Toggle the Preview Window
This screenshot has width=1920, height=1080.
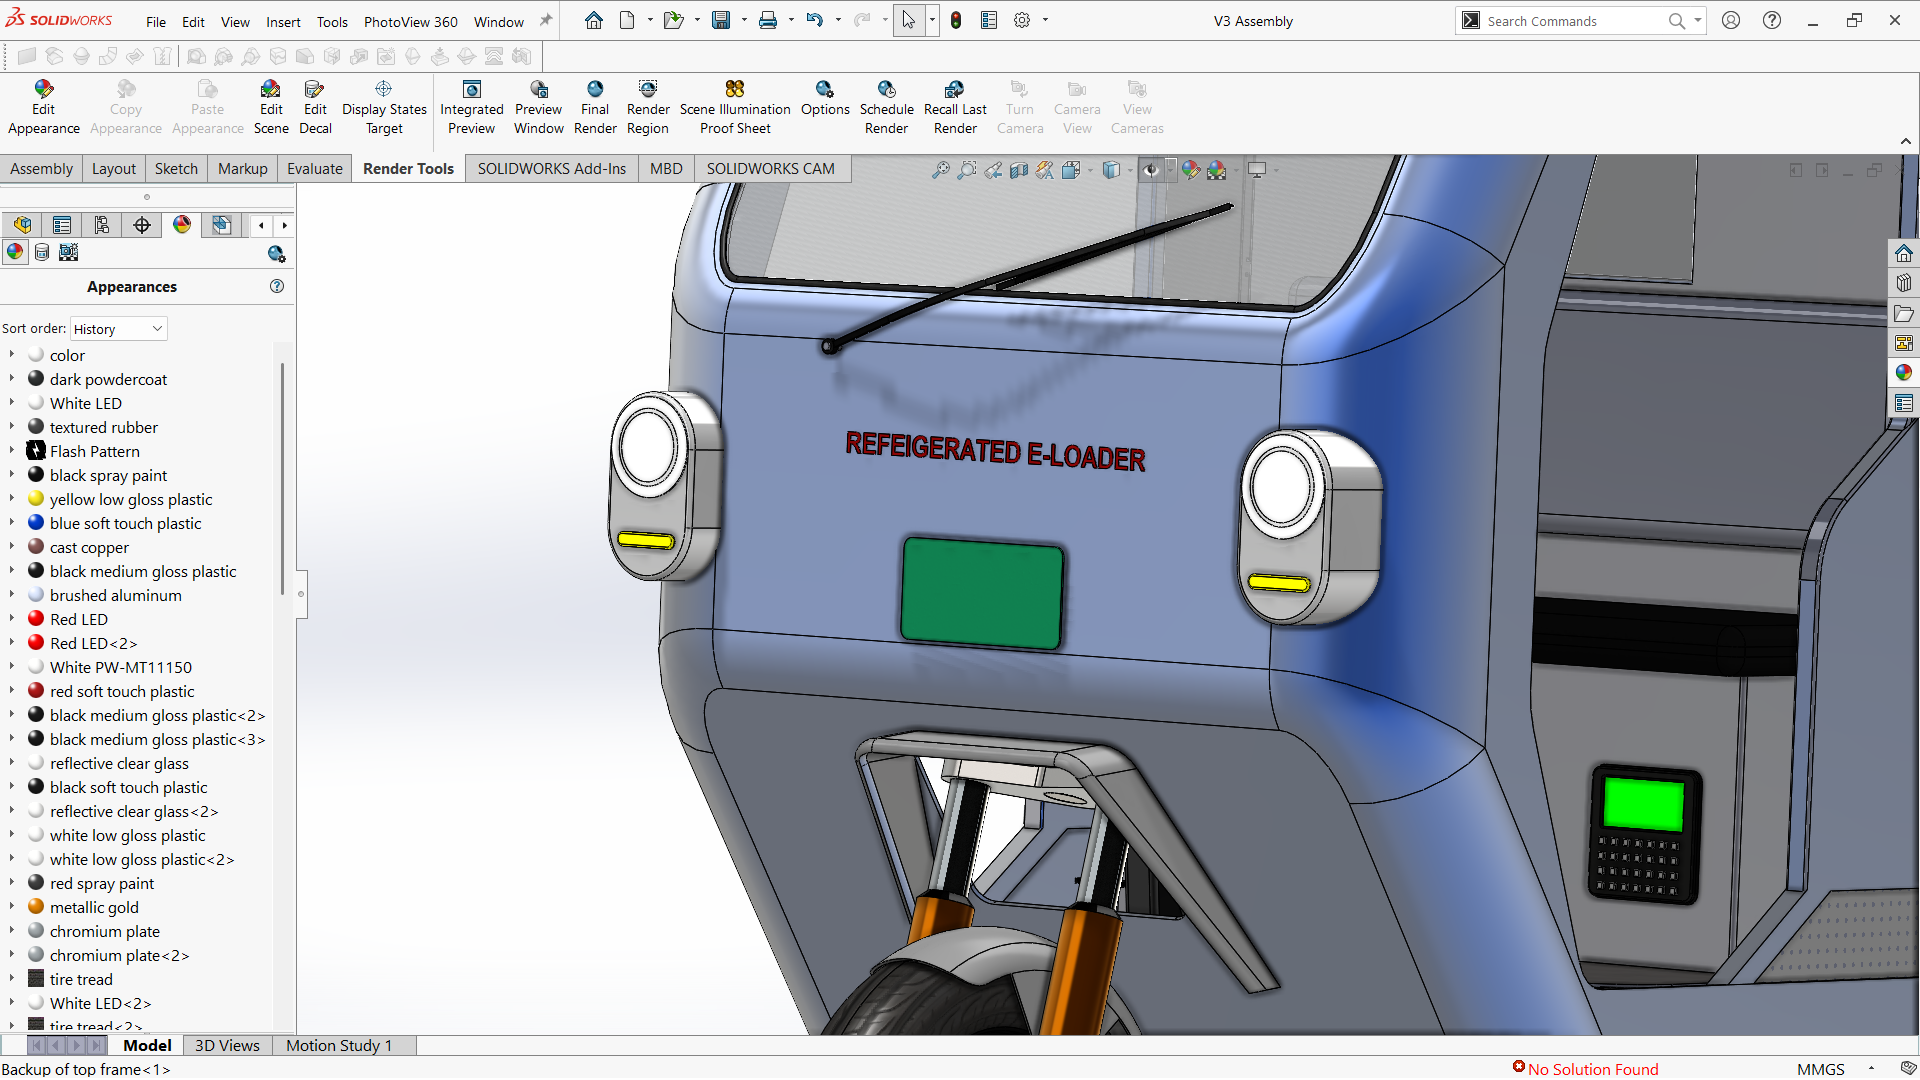(x=539, y=107)
